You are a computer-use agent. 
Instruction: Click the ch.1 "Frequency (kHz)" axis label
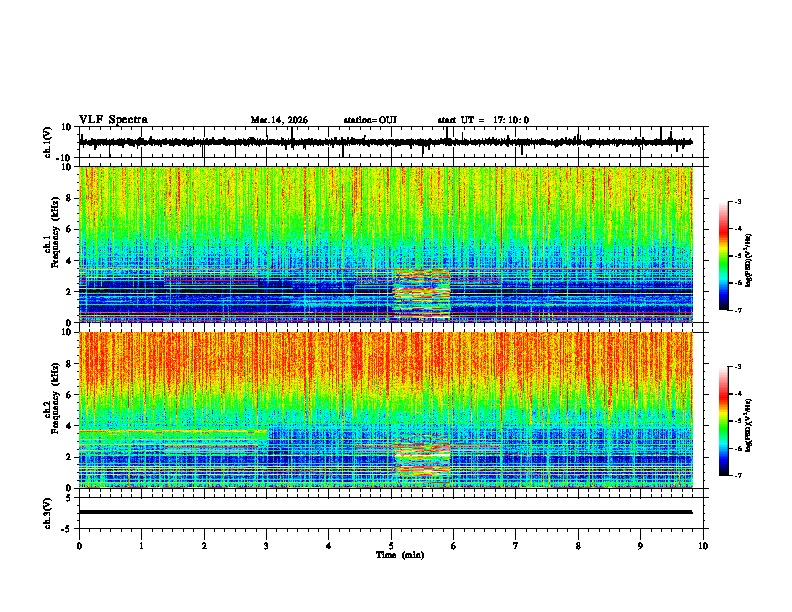coord(56,231)
